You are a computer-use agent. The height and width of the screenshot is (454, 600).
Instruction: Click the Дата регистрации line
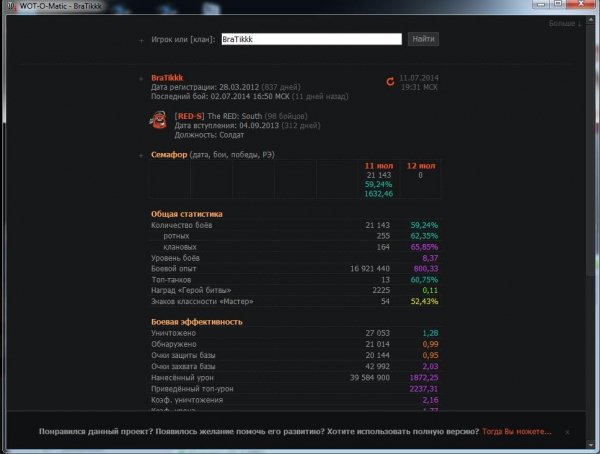click(x=226, y=87)
